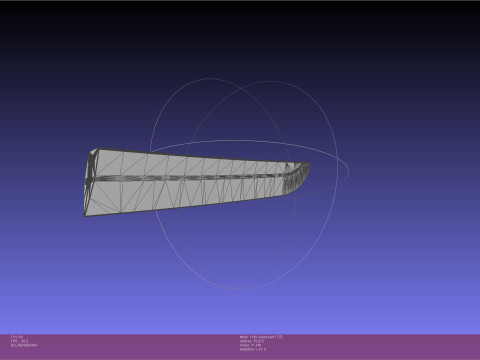Image resolution: width=480 pixels, height=360 pixels.
Task: Click the Faces count line in the info bar
Action: (250, 345)
